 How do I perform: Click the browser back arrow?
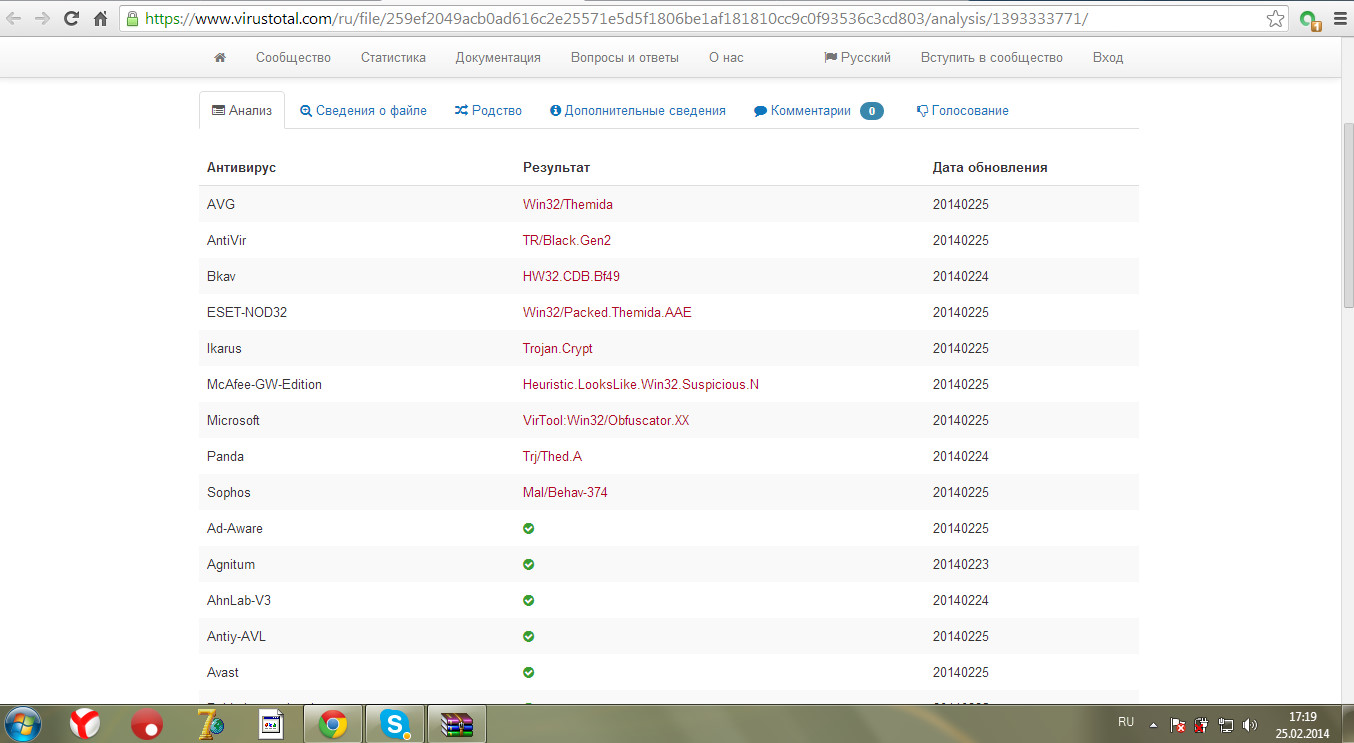pos(15,19)
